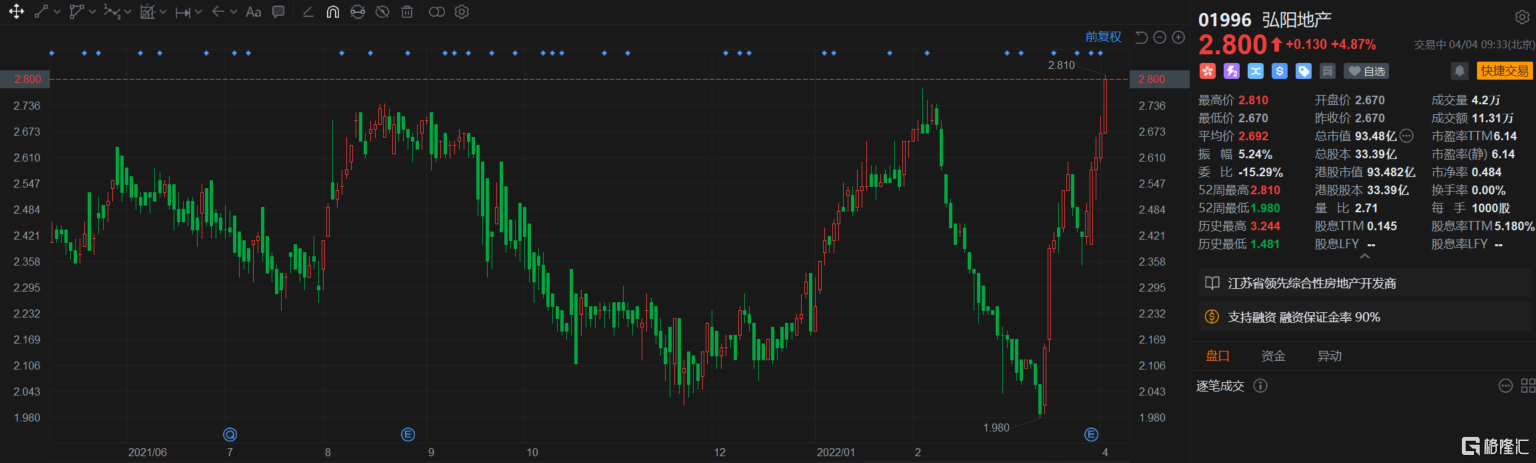
Task: Switch to the 盘口 tab
Action: pos(1217,356)
